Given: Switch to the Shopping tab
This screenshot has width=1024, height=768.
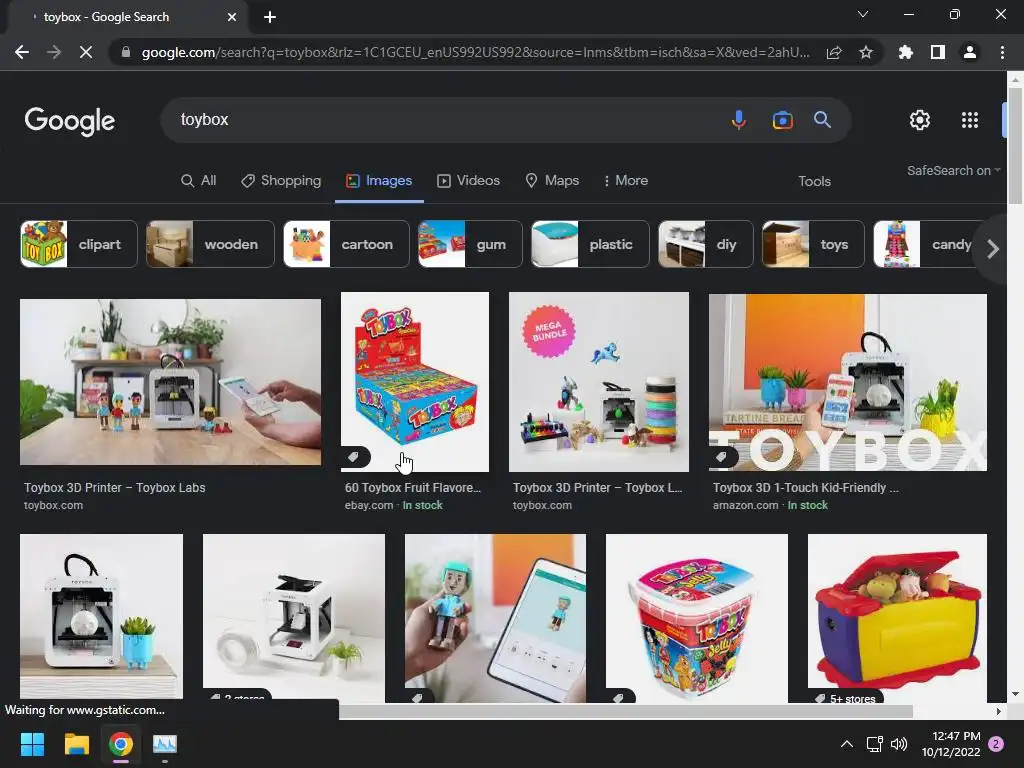Looking at the screenshot, I should pyautogui.click(x=281, y=181).
